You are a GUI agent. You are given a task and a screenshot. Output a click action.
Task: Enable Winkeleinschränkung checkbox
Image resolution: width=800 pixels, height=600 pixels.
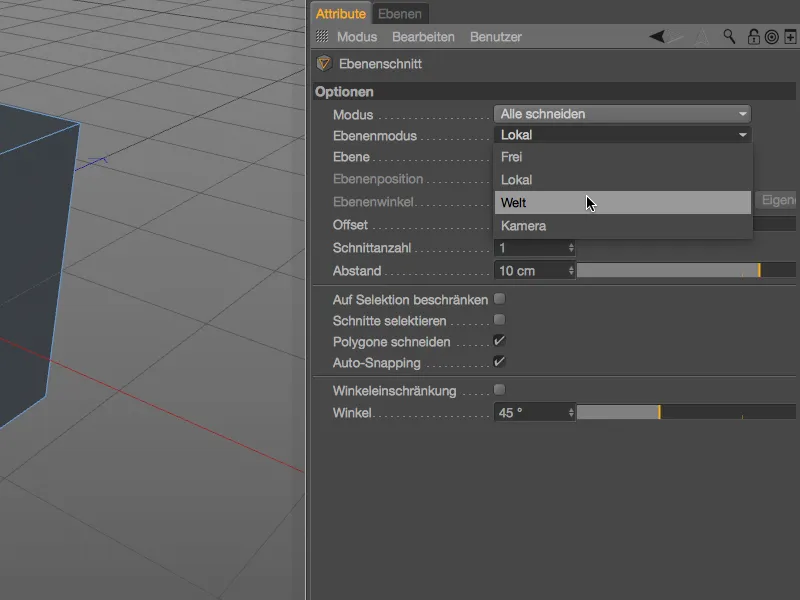click(499, 390)
